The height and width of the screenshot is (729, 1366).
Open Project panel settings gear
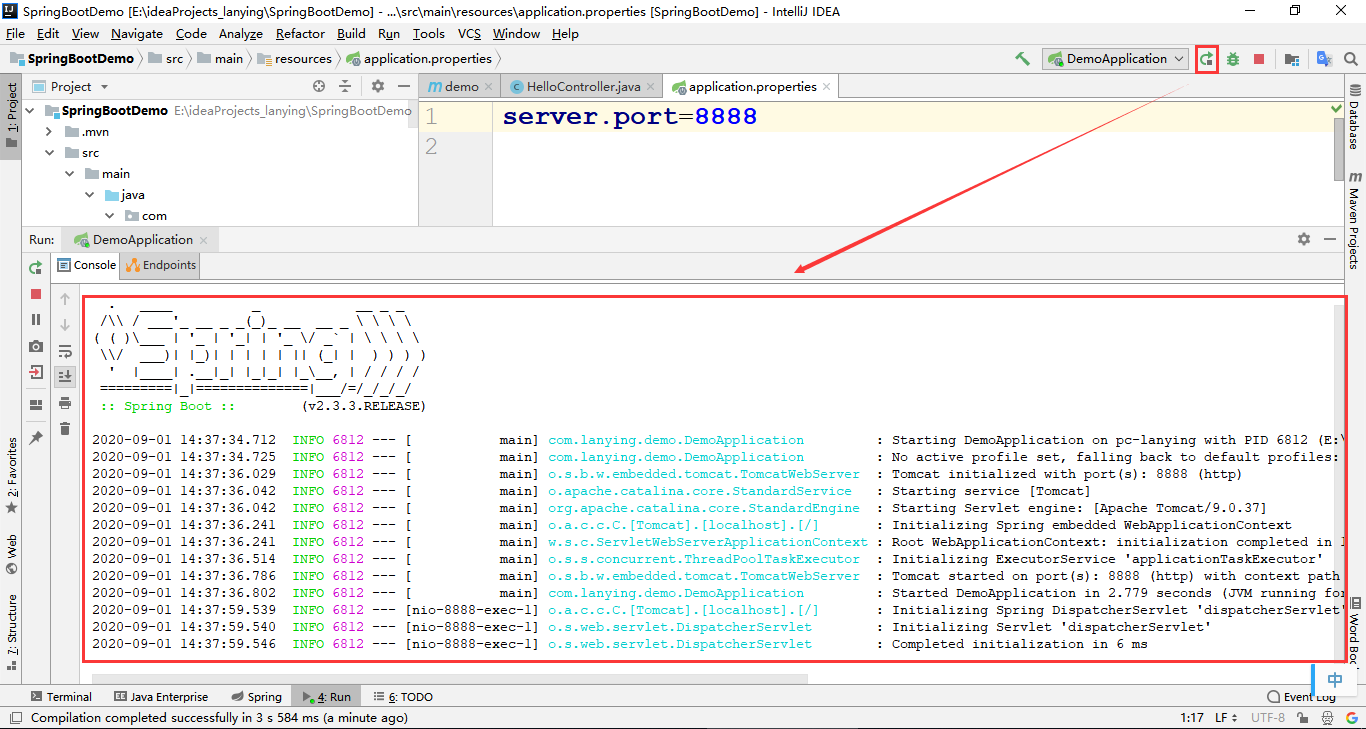click(x=378, y=87)
